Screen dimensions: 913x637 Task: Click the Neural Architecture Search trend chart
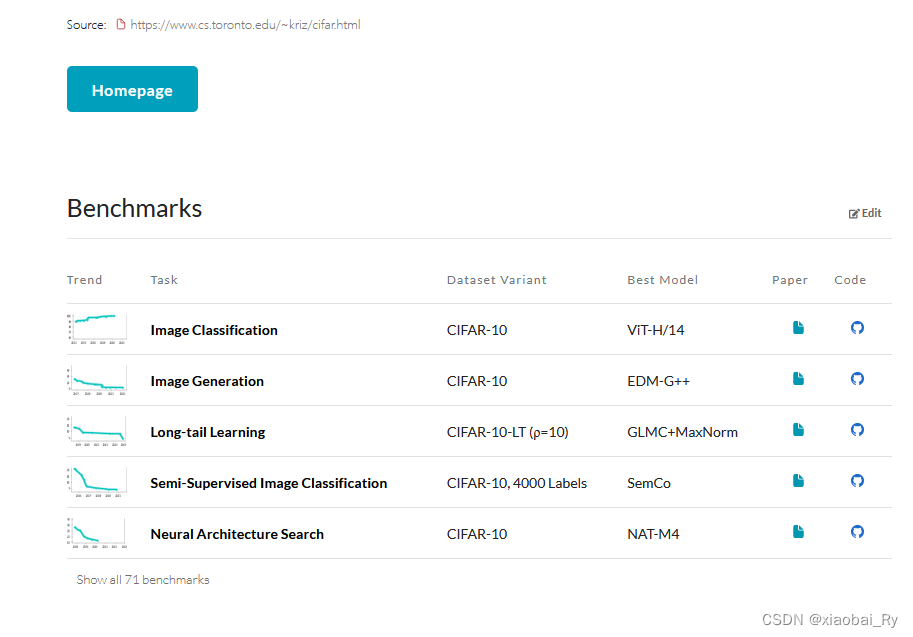97,533
